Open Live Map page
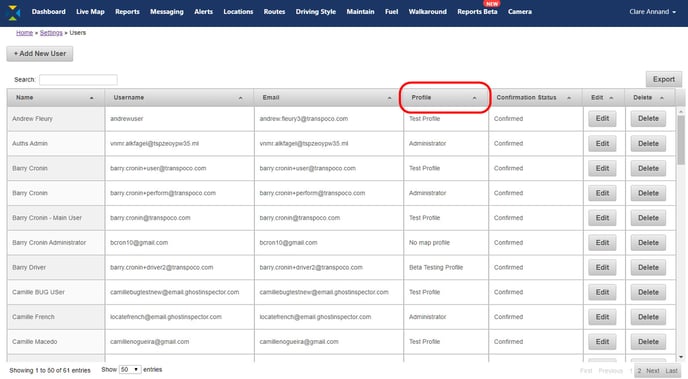 (90, 12)
